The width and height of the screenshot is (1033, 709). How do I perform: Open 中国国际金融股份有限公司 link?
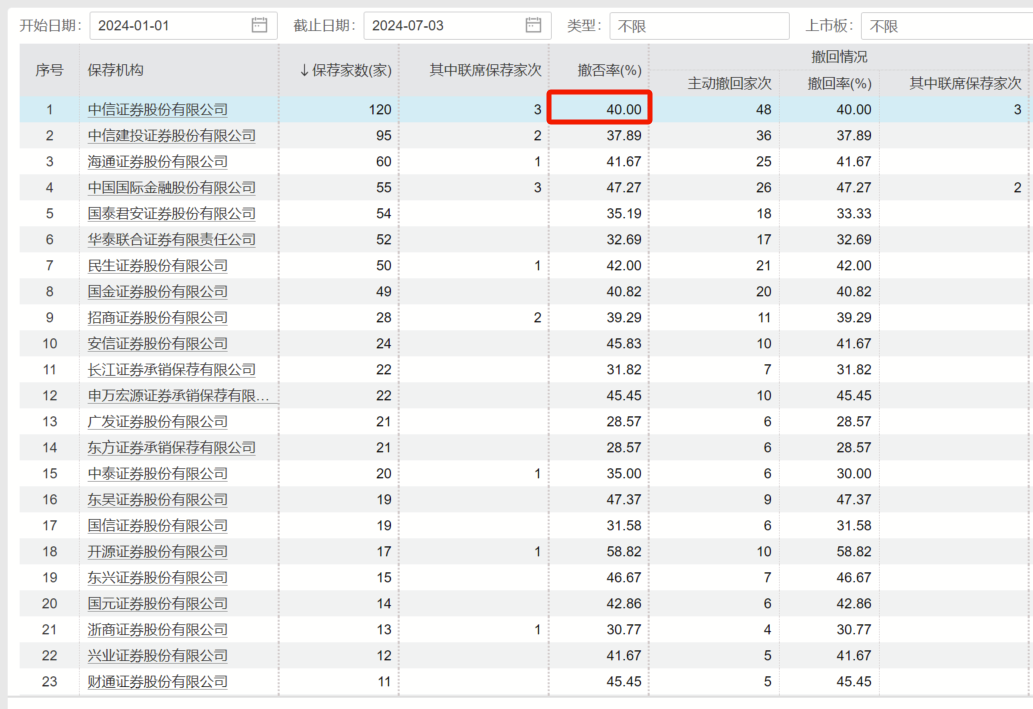coord(171,188)
